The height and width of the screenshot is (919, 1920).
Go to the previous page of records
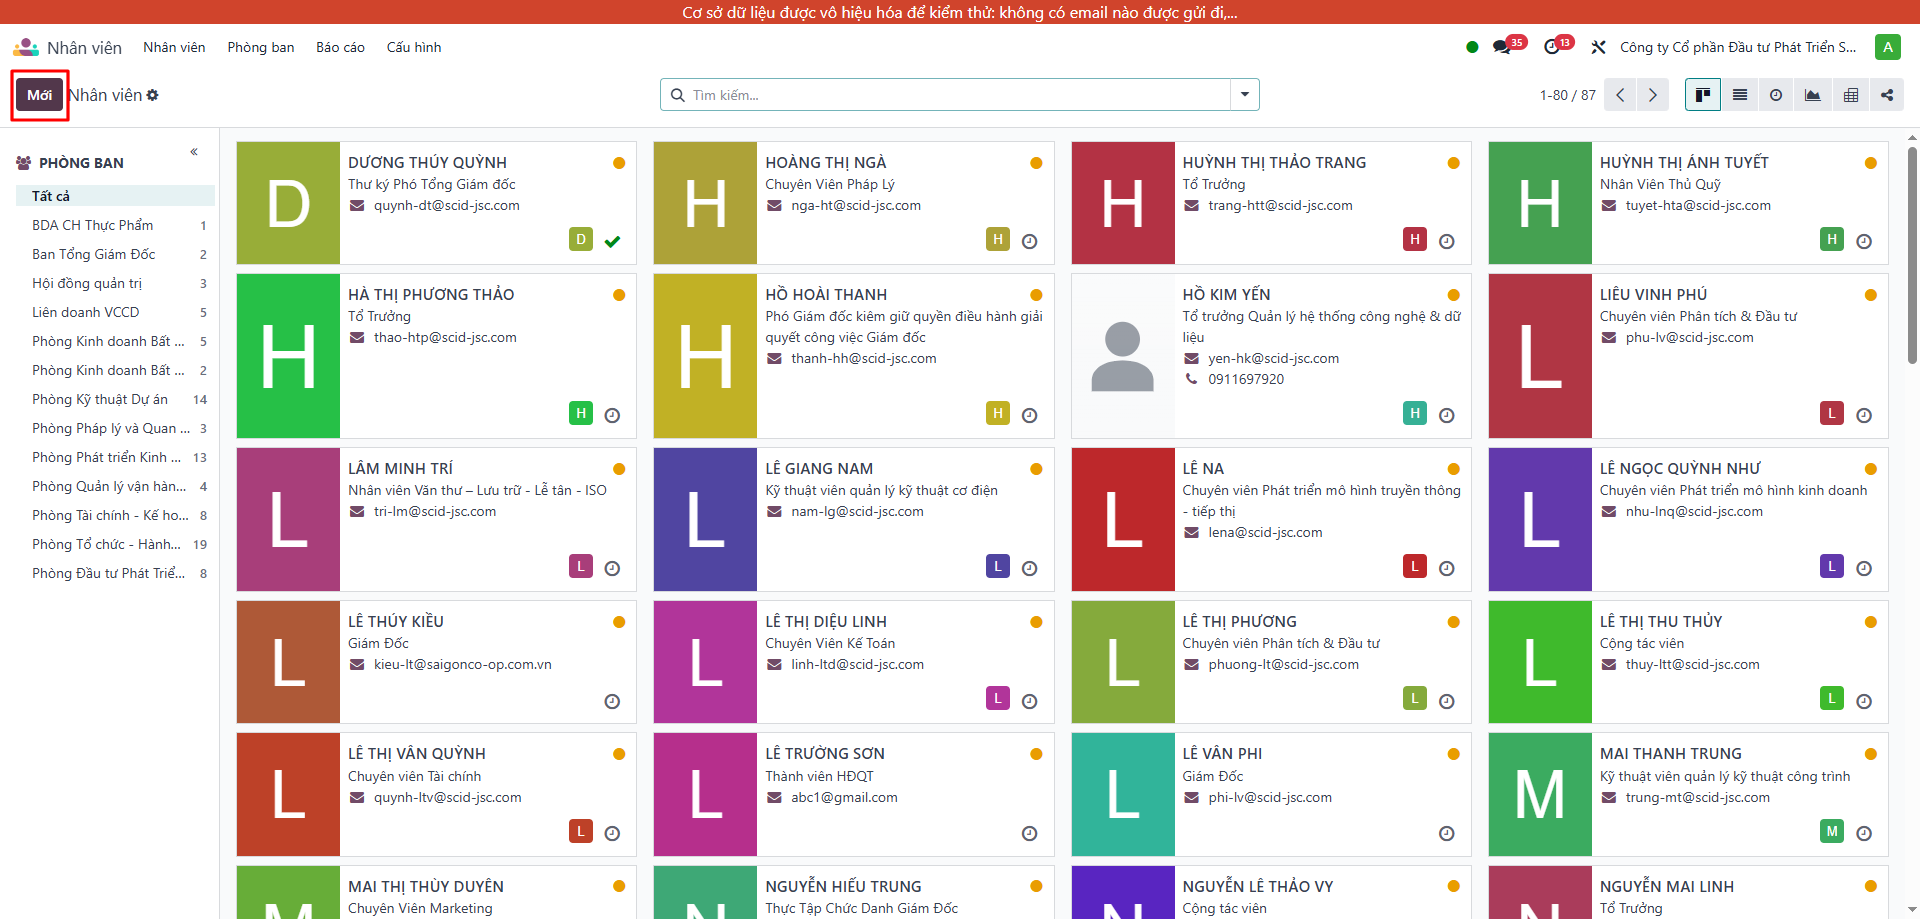pyautogui.click(x=1620, y=95)
